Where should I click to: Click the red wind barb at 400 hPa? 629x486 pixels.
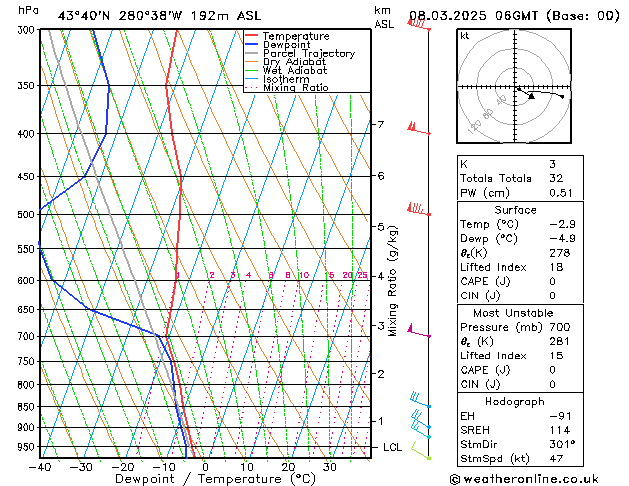tap(419, 129)
